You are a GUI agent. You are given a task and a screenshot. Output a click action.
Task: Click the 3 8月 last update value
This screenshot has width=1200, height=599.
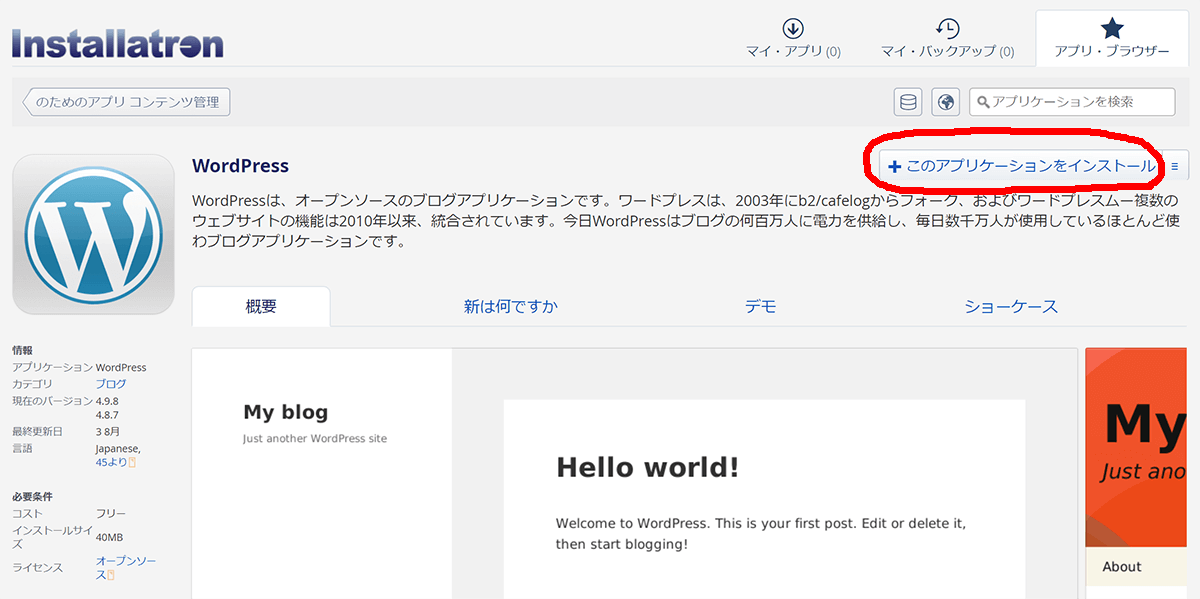(109, 432)
